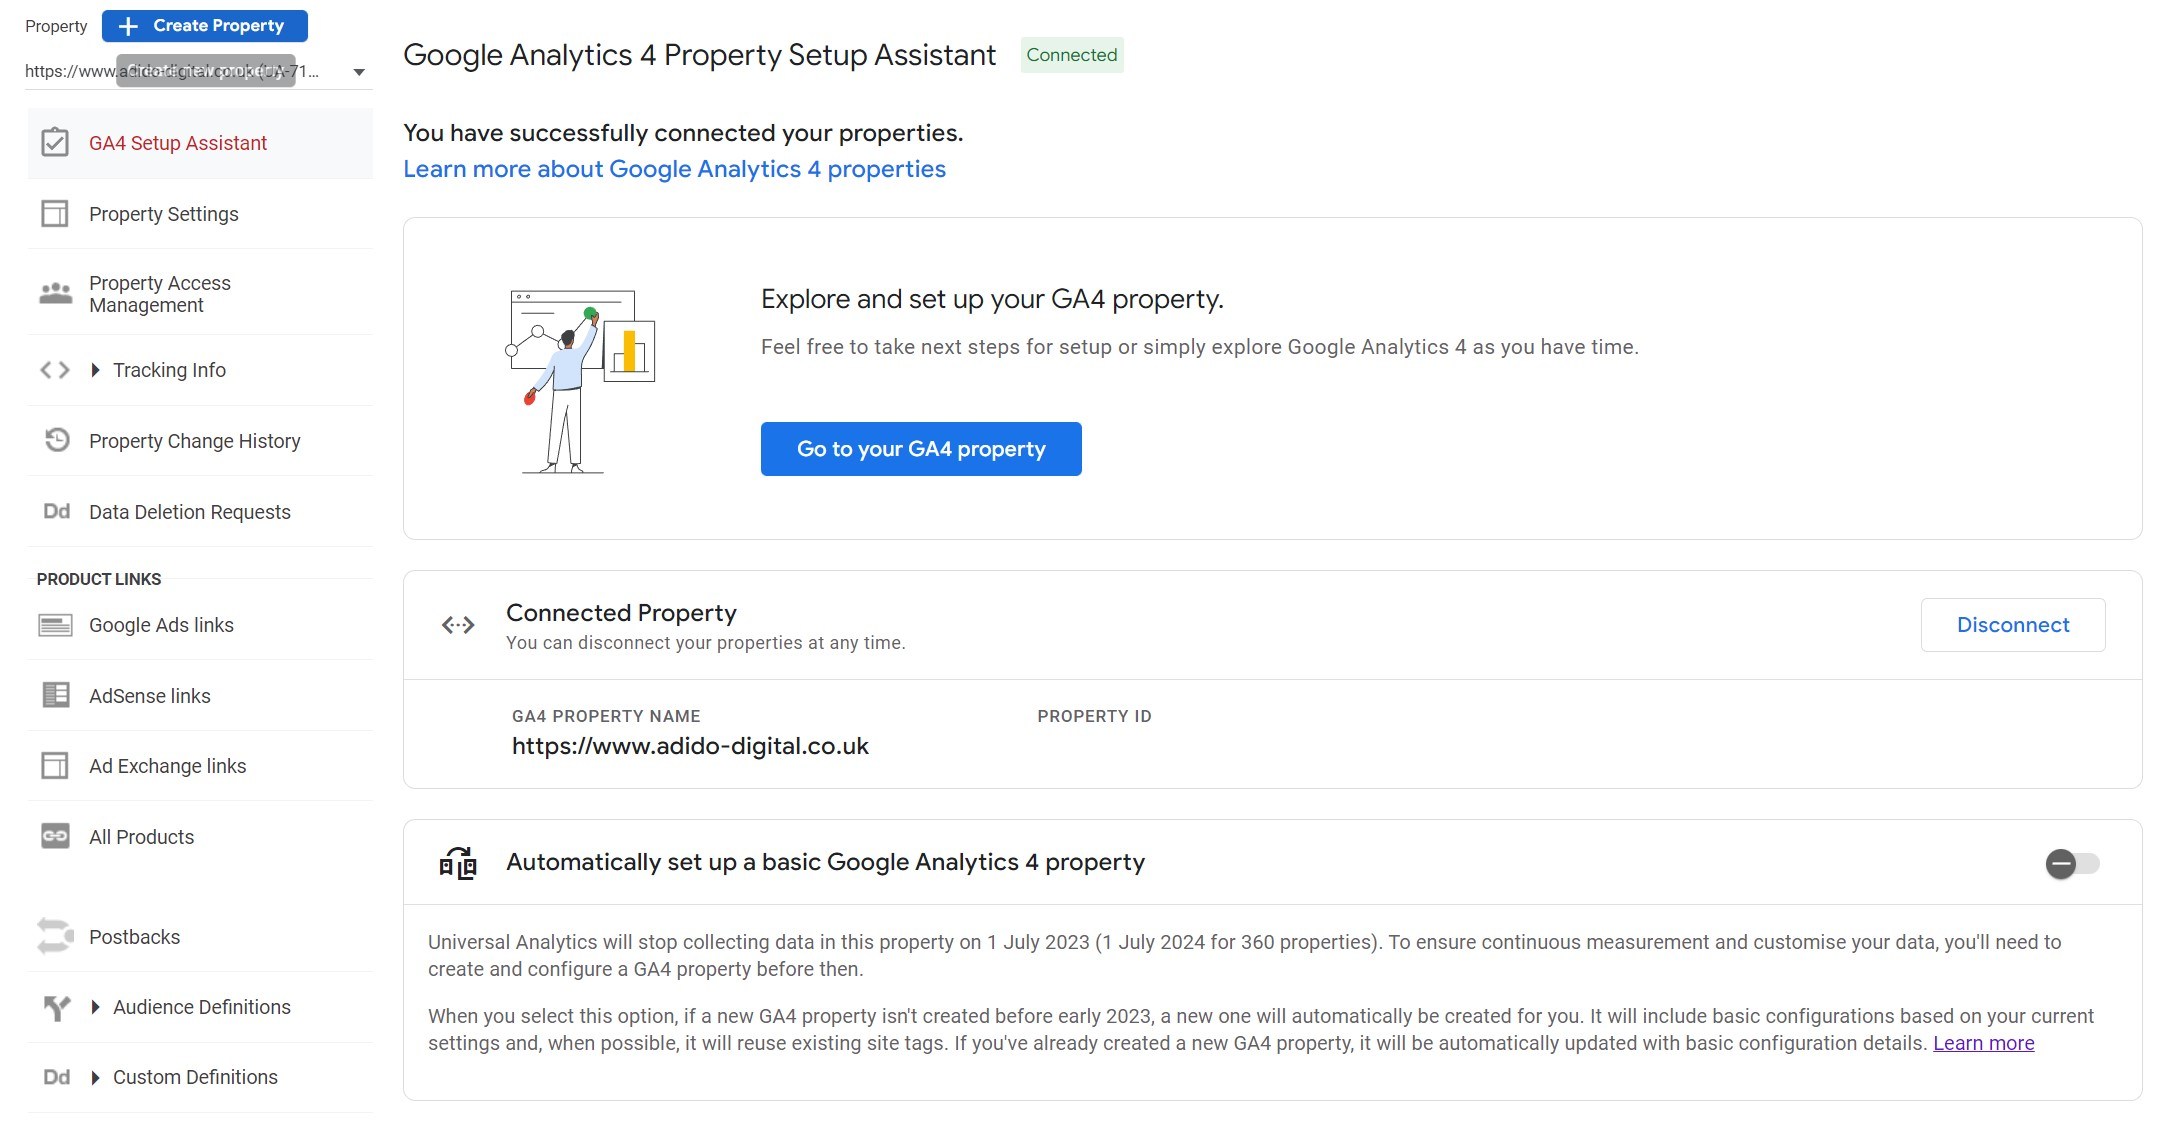
Task: Follow the Learn more link about automatic setup
Action: (x=1984, y=1043)
